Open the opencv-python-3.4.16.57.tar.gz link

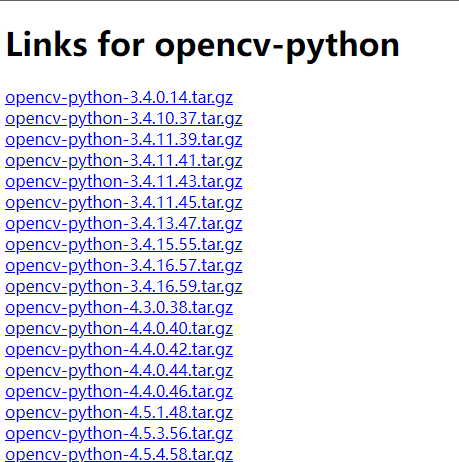(124, 266)
